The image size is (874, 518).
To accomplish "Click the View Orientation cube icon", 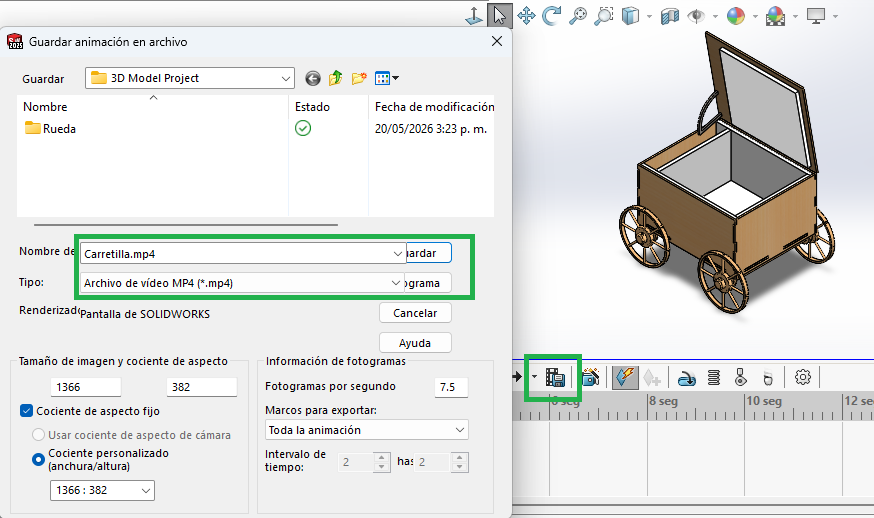I will (x=630, y=16).
